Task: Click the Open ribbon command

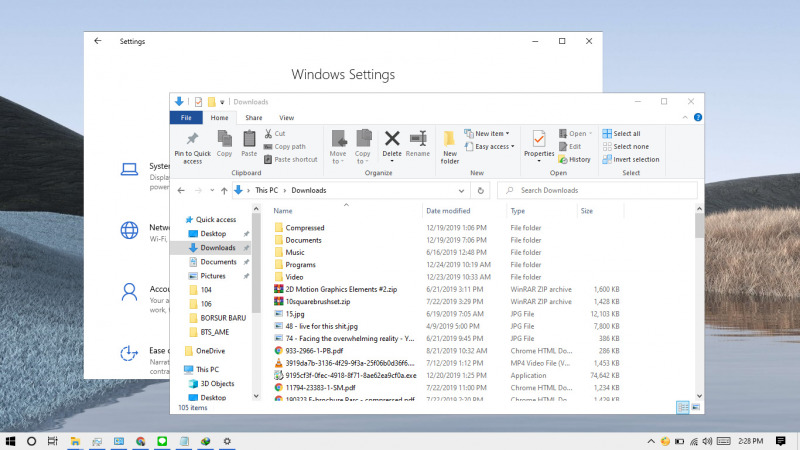Action: 575,134
